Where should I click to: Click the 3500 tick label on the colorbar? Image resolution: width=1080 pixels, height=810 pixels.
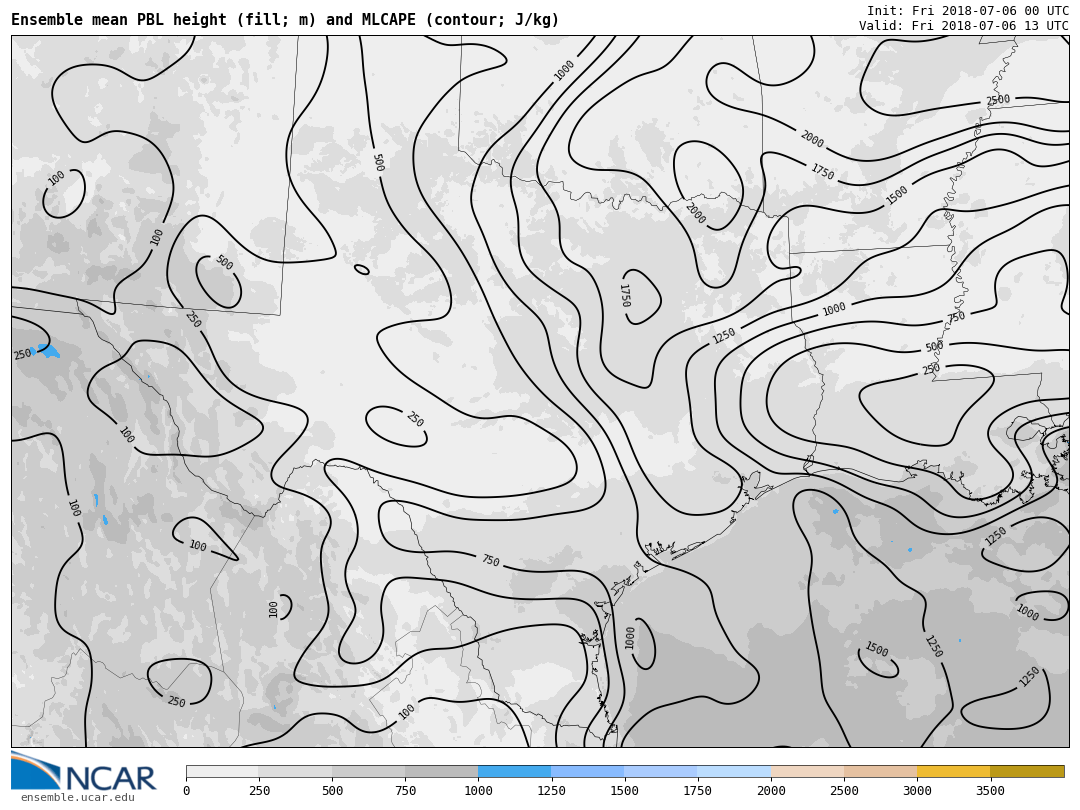[x=990, y=791]
